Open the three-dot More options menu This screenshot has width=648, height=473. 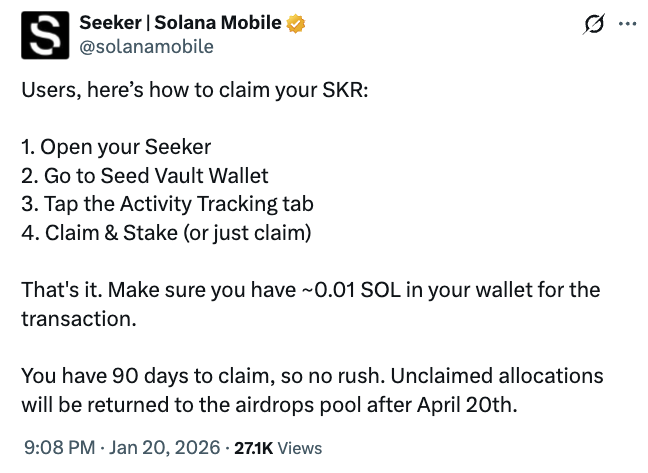tap(627, 23)
